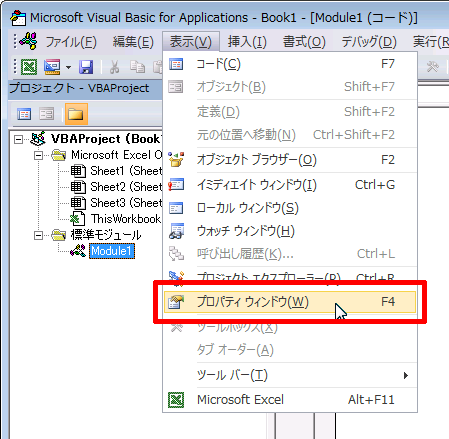Open the 編集(E) menu
449x439 pixels.
[133, 42]
